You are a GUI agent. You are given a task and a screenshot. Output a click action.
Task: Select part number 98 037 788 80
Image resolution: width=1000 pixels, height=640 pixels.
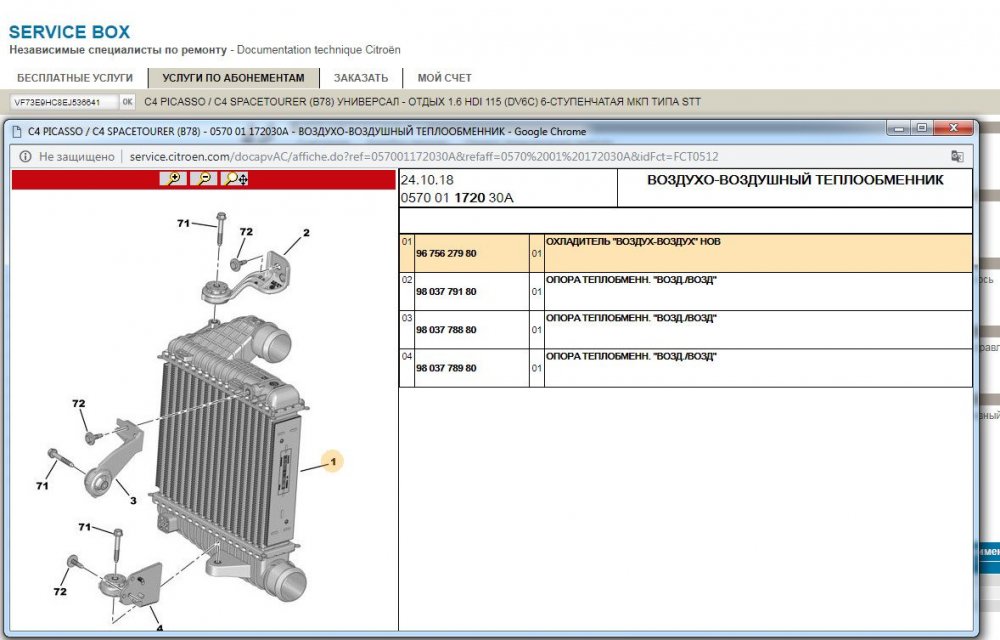(x=446, y=330)
